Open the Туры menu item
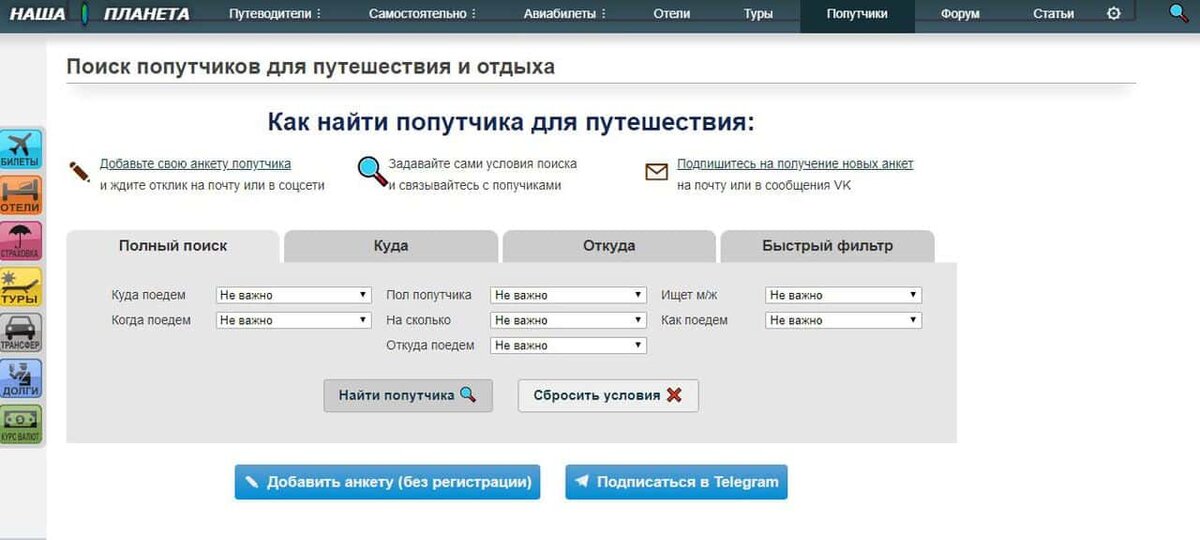This screenshot has width=1200, height=540. coord(758,14)
